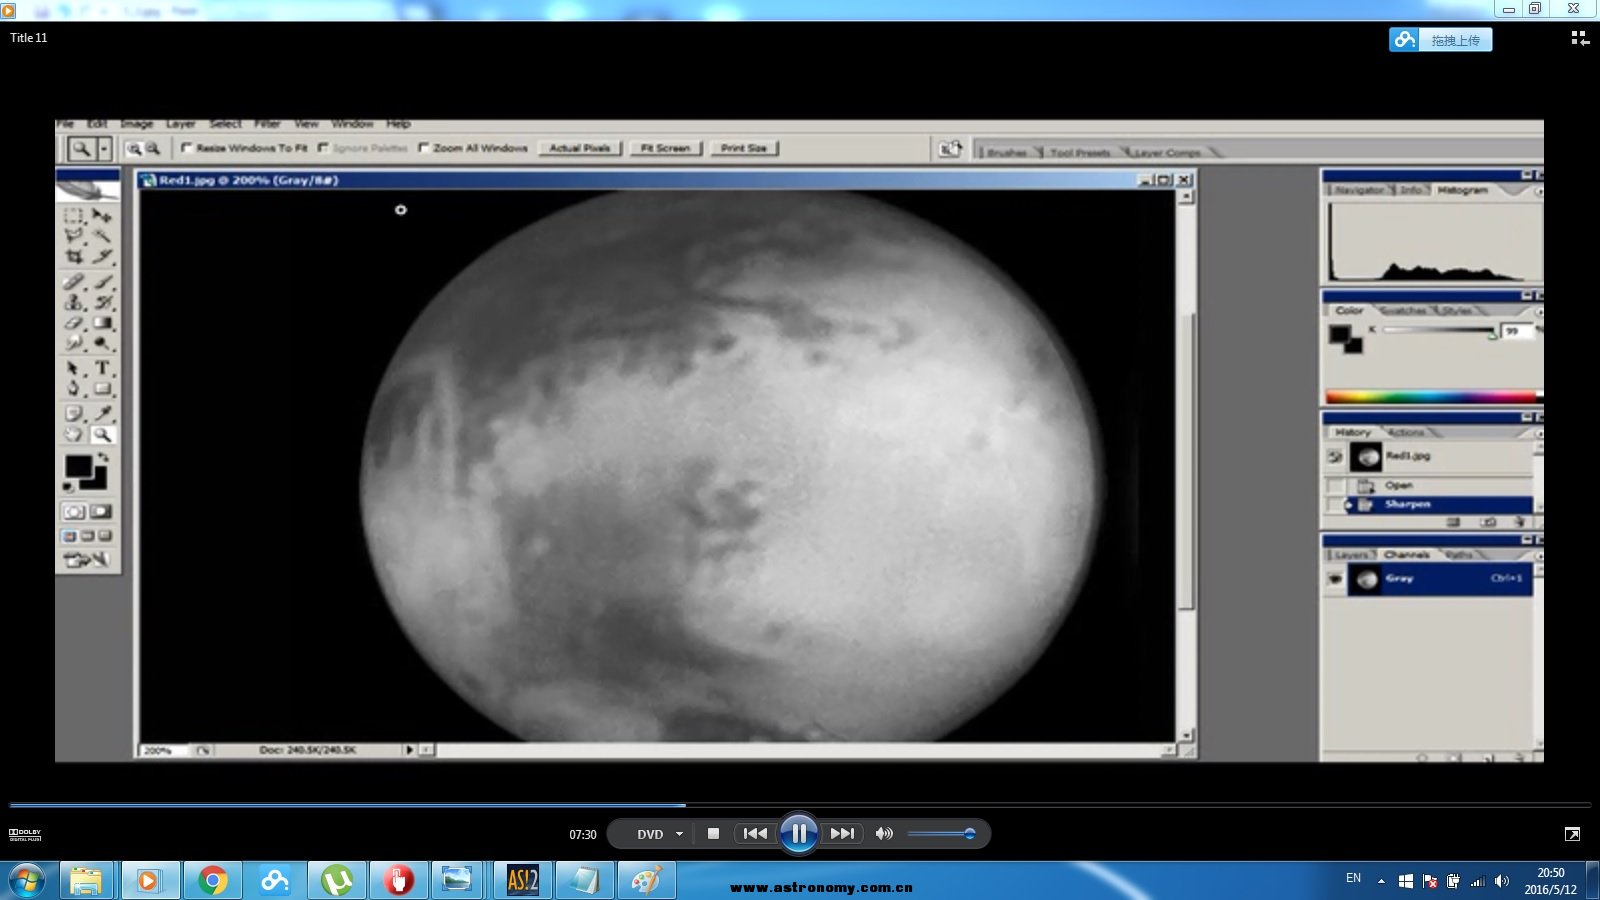Select the Zoom tool in toolbox
Viewport: 1600px width, 900px height.
click(102, 434)
